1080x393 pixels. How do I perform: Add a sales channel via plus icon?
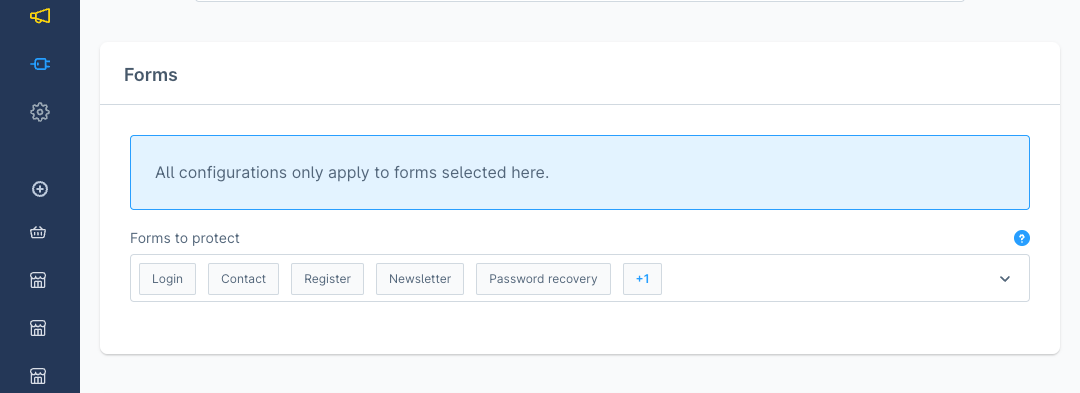click(x=40, y=189)
